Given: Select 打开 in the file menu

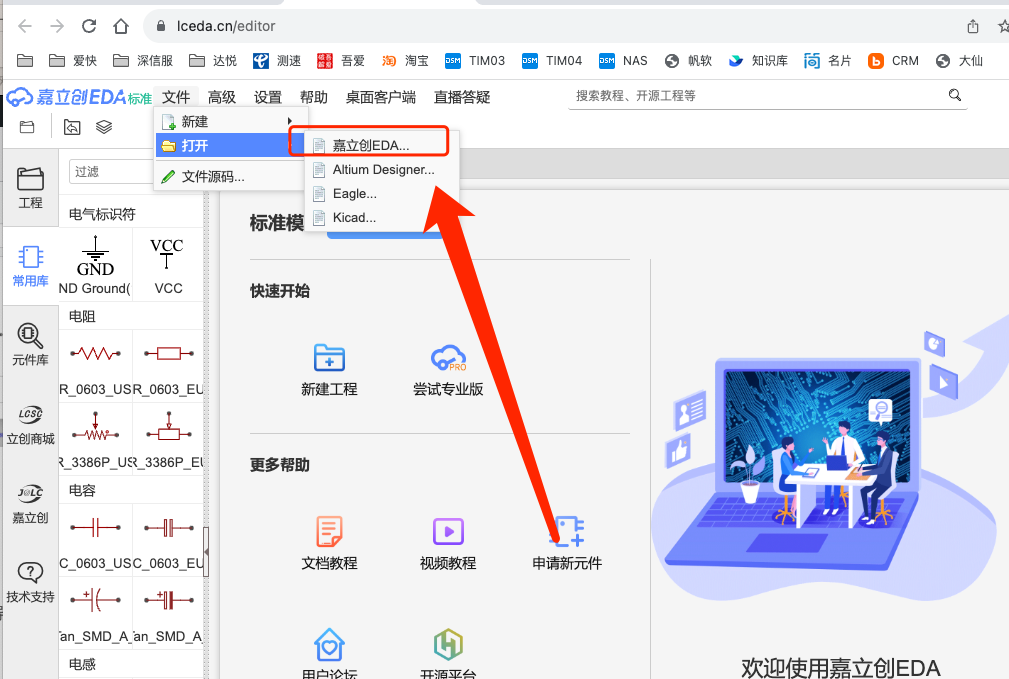Looking at the screenshot, I should pos(230,145).
